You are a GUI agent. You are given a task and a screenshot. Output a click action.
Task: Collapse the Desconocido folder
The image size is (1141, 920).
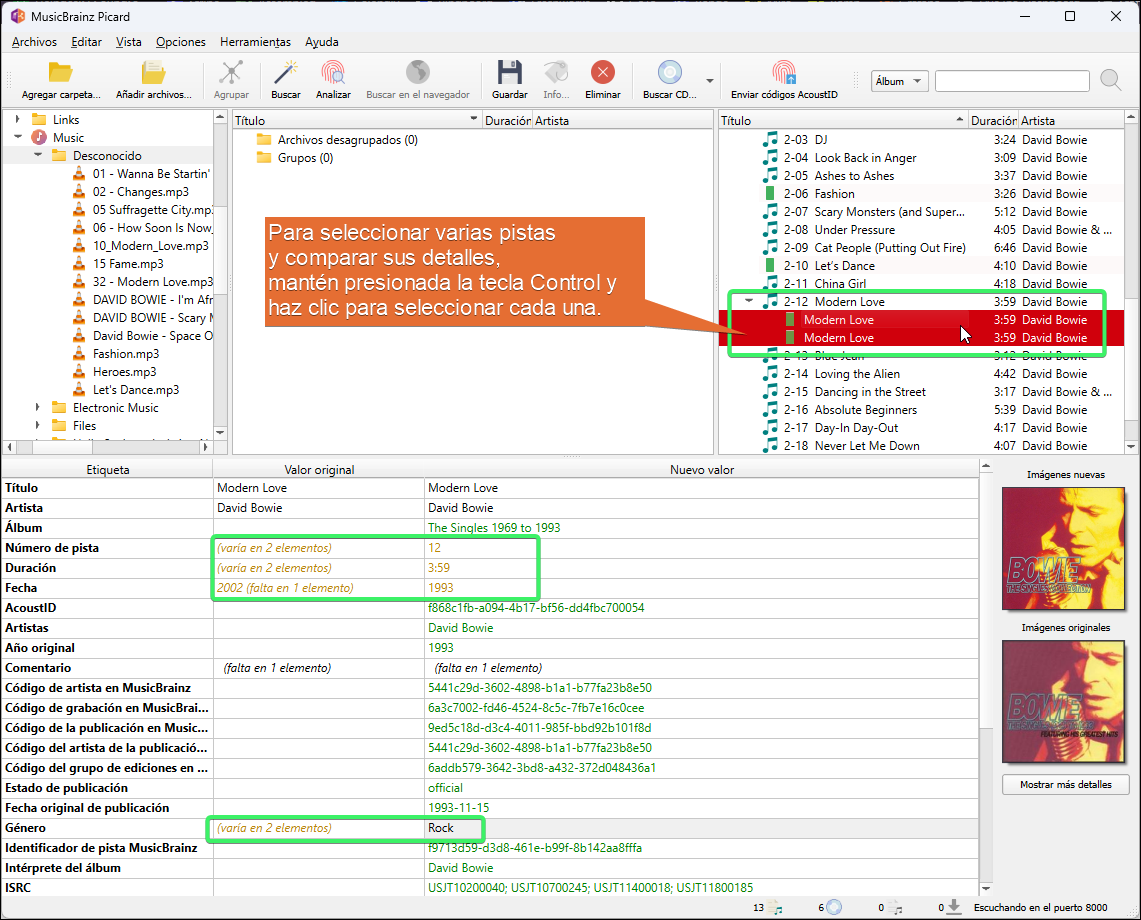pos(38,155)
